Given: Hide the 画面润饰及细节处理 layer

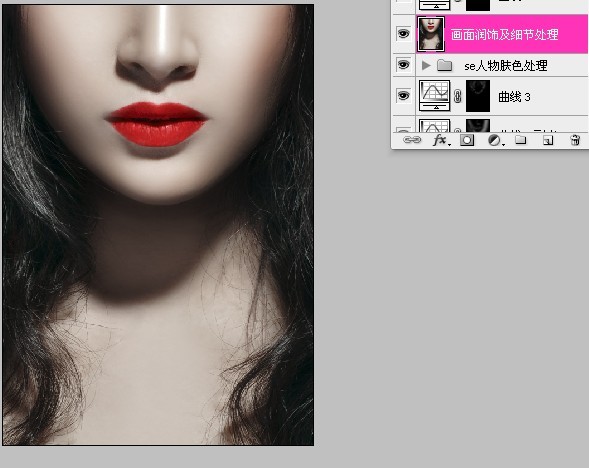Looking at the screenshot, I should tap(403, 34).
